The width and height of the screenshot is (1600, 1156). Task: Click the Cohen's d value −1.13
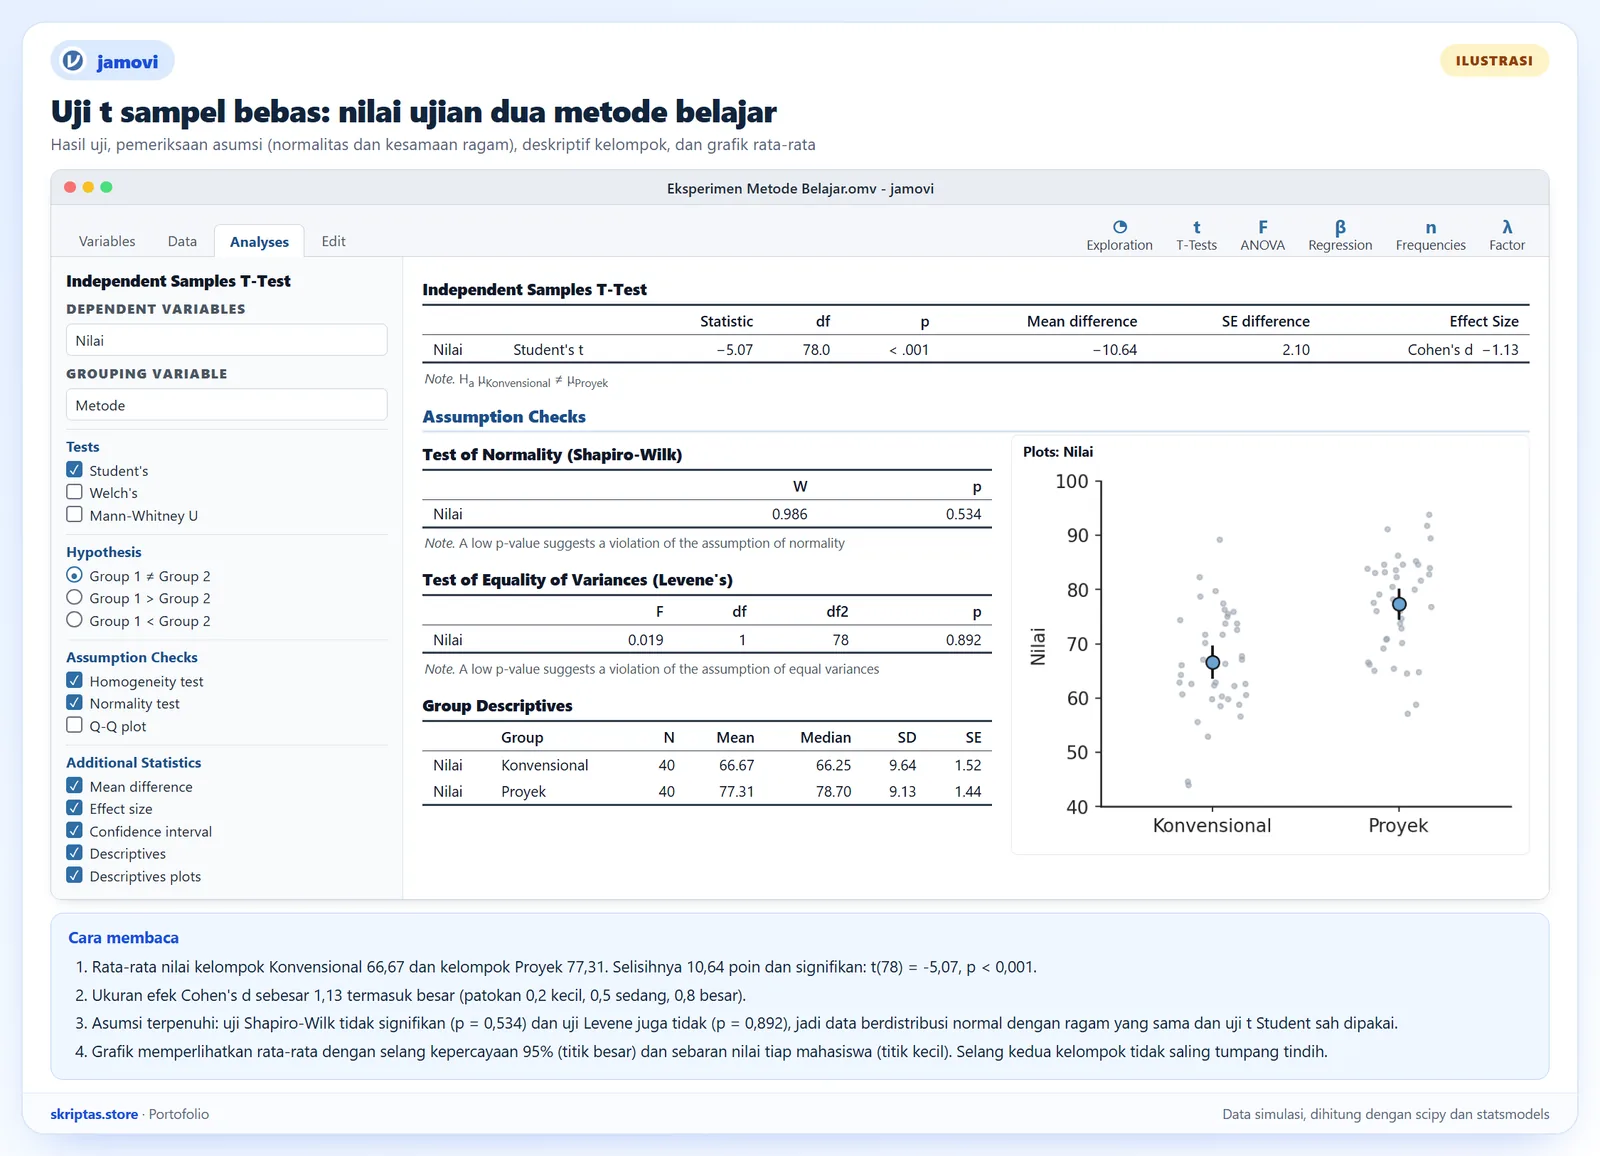coord(1500,350)
